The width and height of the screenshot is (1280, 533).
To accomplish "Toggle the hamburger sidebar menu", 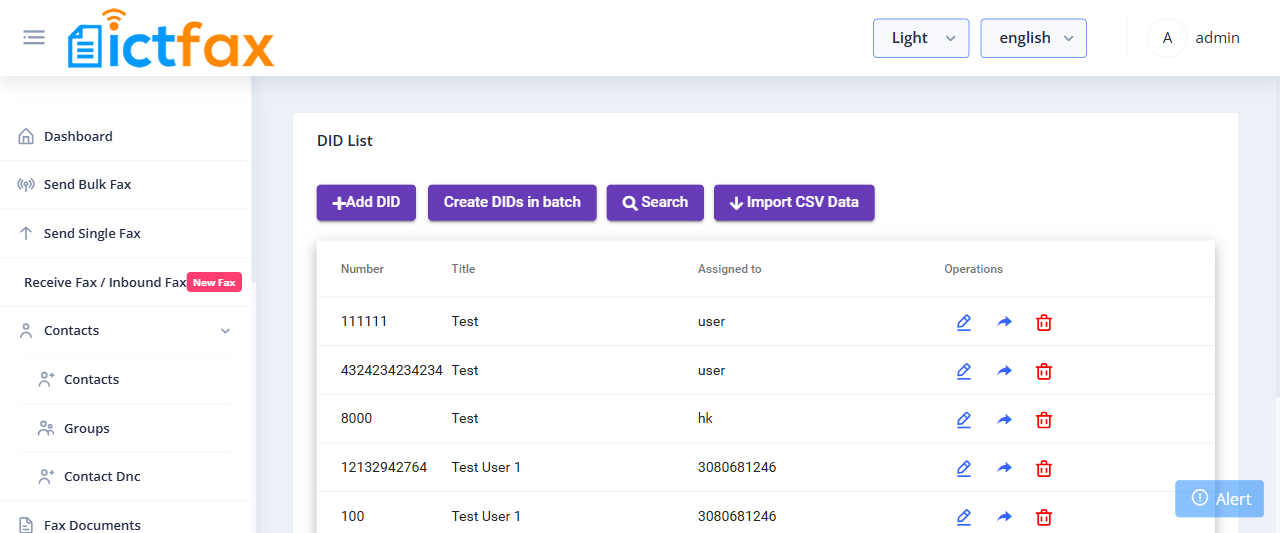I will click(x=34, y=37).
